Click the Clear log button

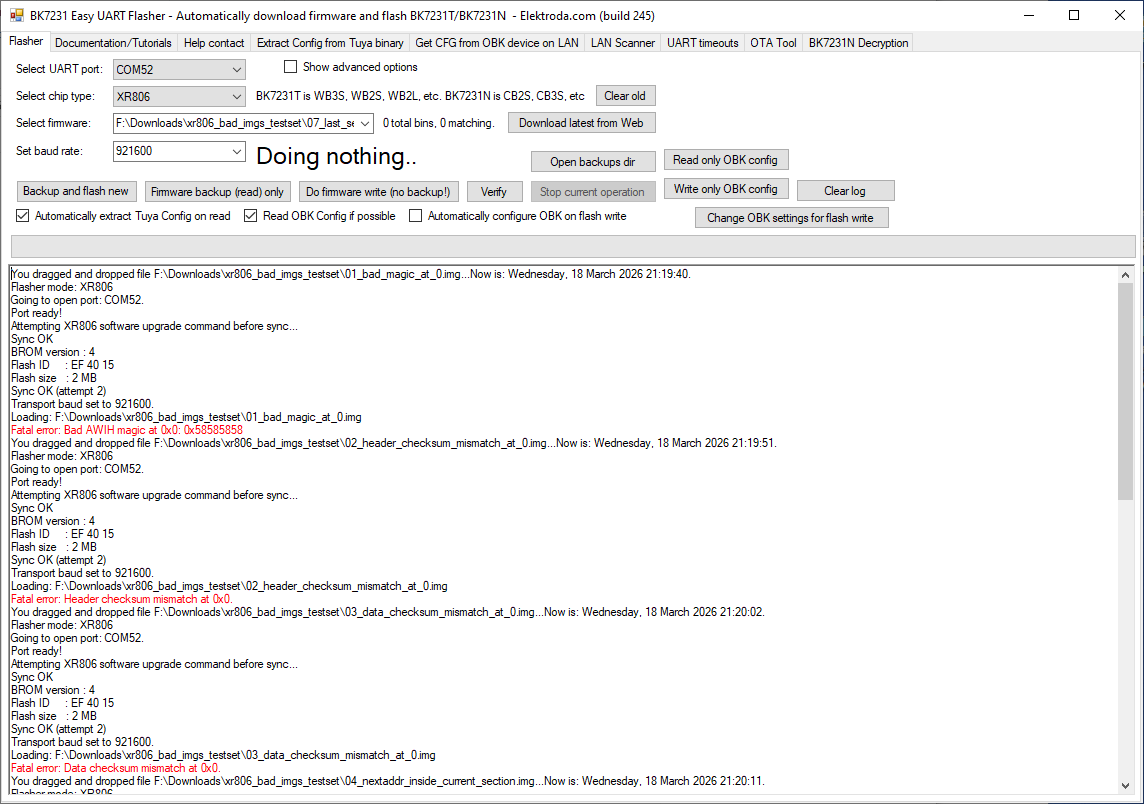[x=845, y=190]
